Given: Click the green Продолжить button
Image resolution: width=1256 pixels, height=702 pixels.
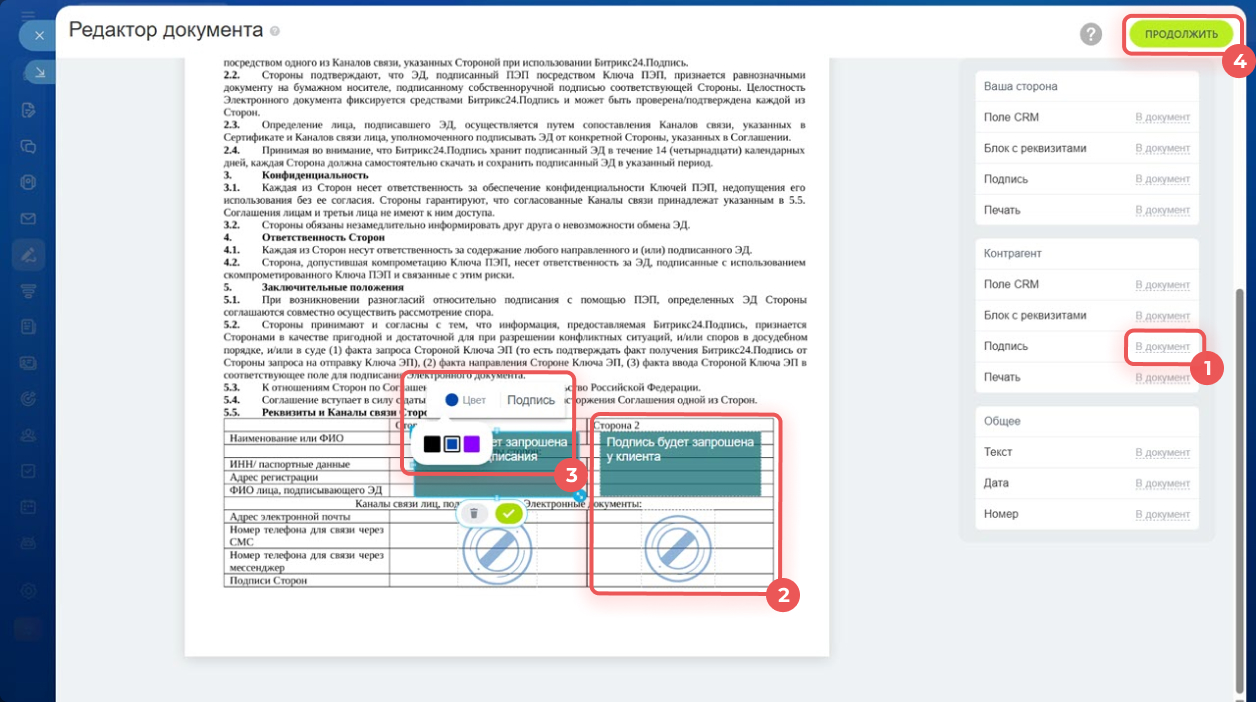Looking at the screenshot, I should [1181, 34].
